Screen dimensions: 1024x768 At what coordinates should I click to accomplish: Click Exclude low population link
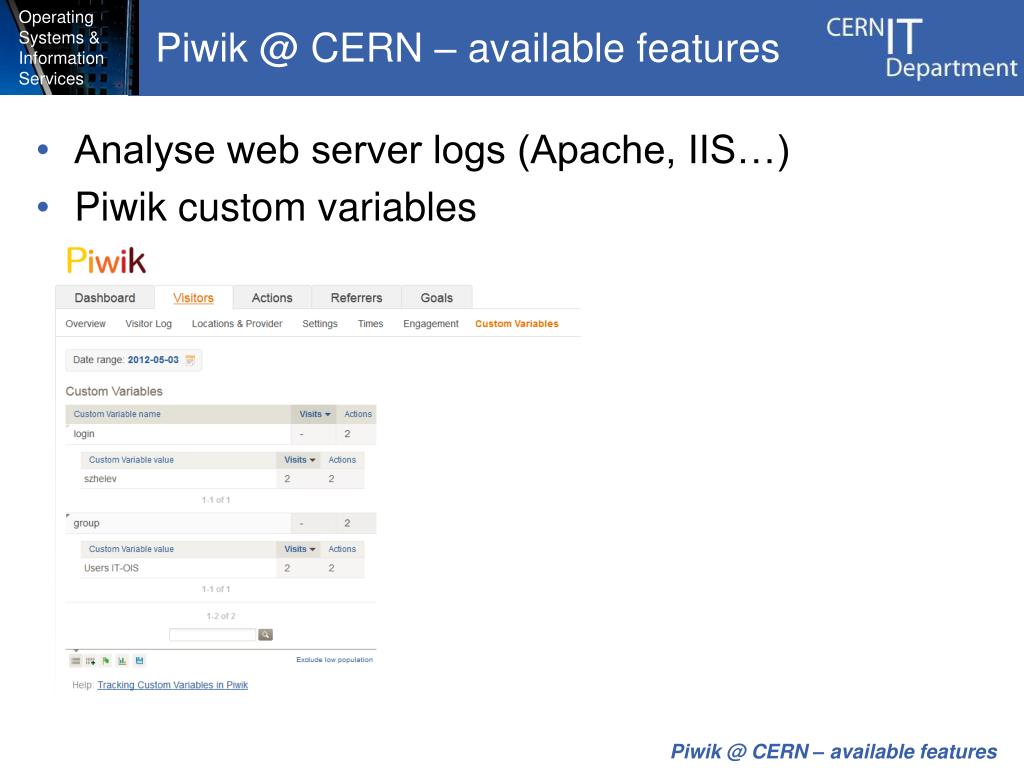point(334,660)
